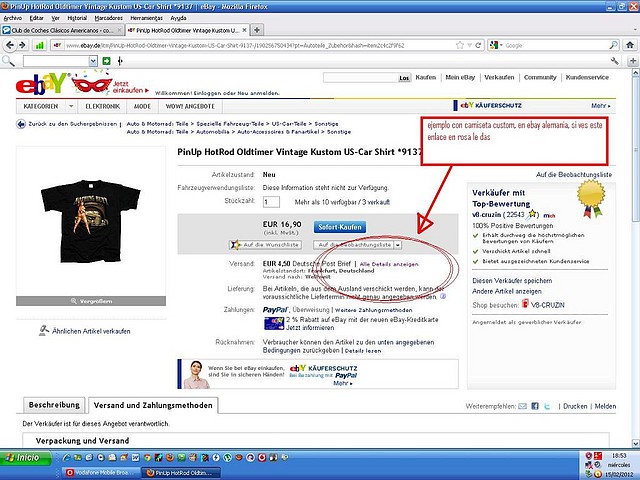Click the eBay logo
The height and width of the screenshot is (480, 640).
click(41, 84)
